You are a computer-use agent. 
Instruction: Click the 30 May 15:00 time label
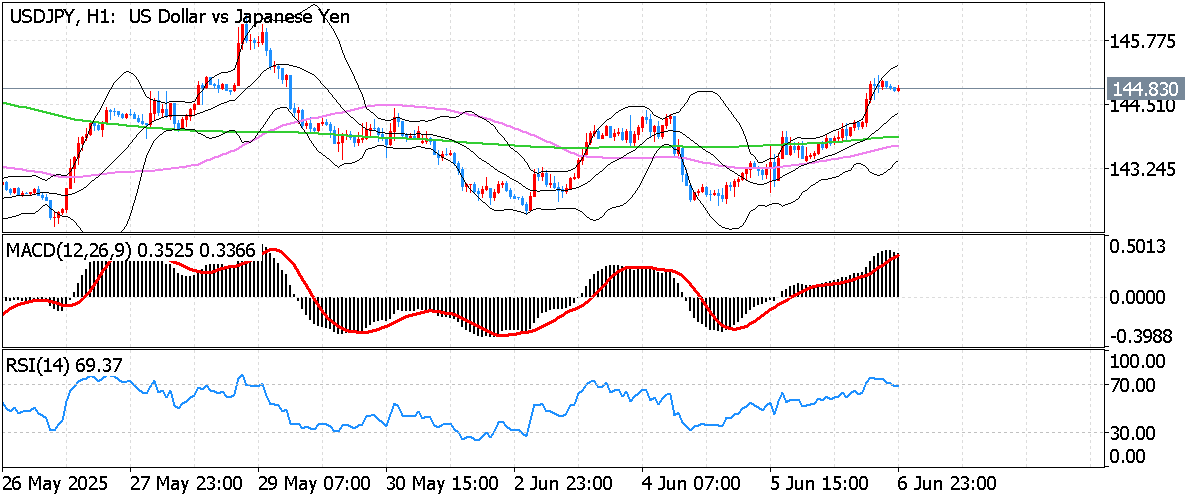pos(442,483)
